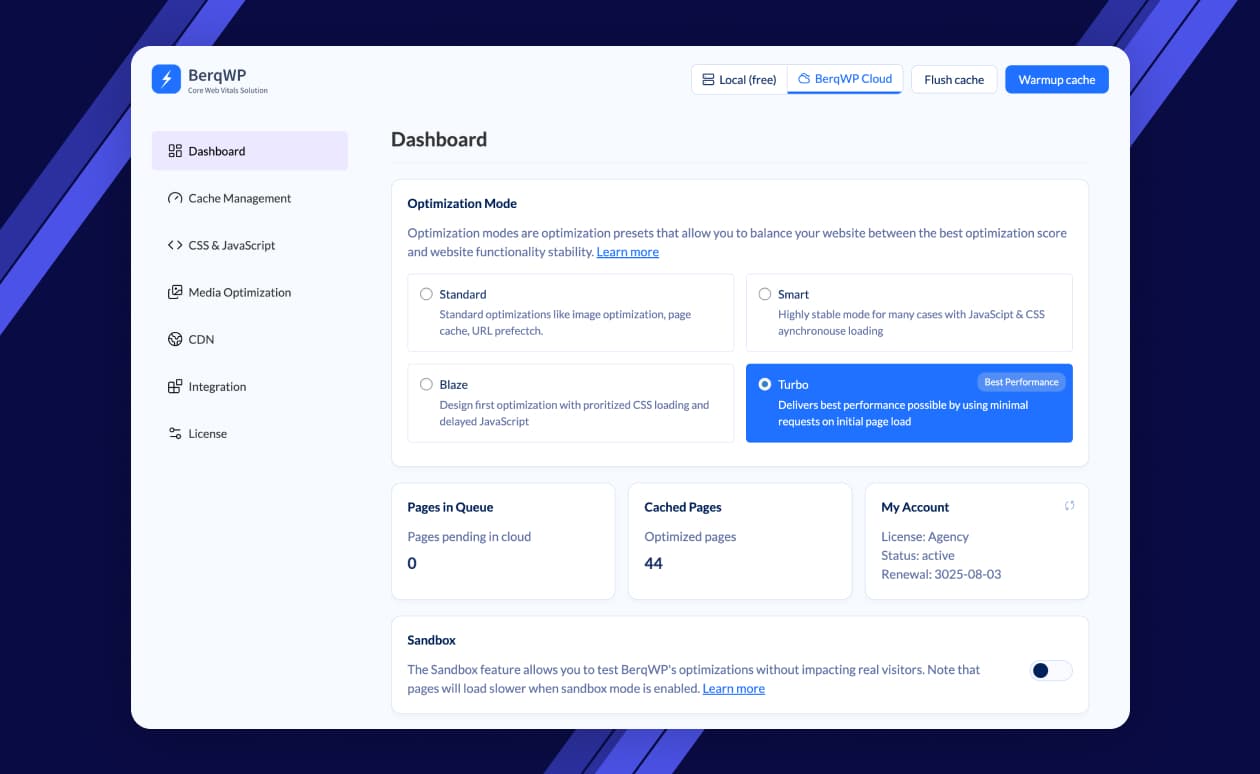Open Media Optimization in the sidebar

pyautogui.click(x=250, y=292)
